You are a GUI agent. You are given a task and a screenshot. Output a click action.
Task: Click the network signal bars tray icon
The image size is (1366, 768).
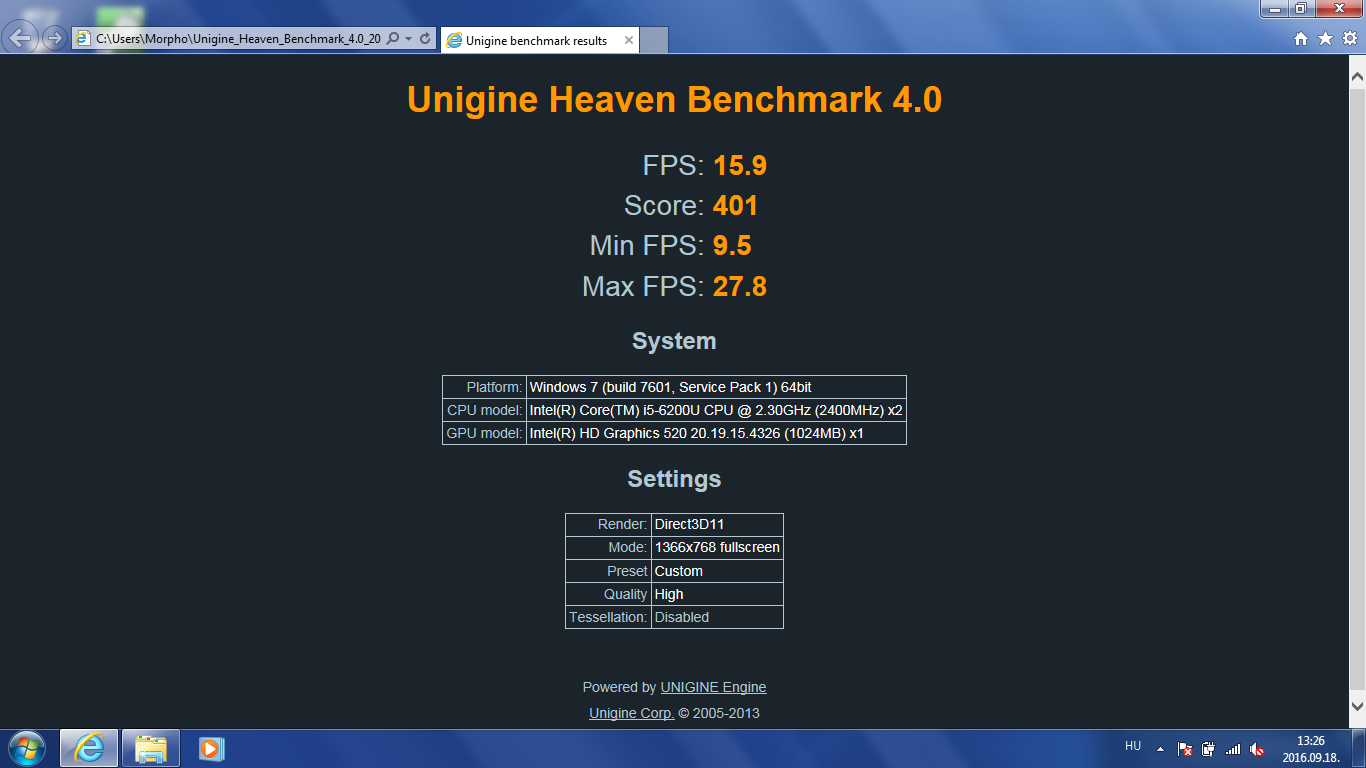coord(1233,748)
